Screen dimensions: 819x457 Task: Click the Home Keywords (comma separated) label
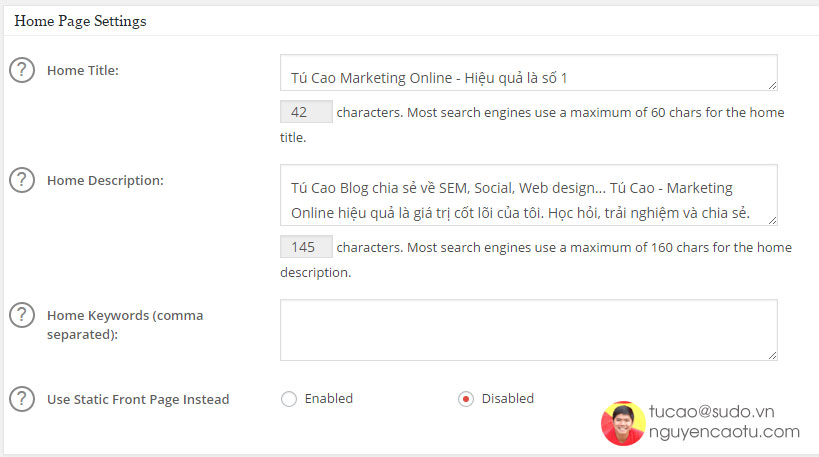click(124, 324)
